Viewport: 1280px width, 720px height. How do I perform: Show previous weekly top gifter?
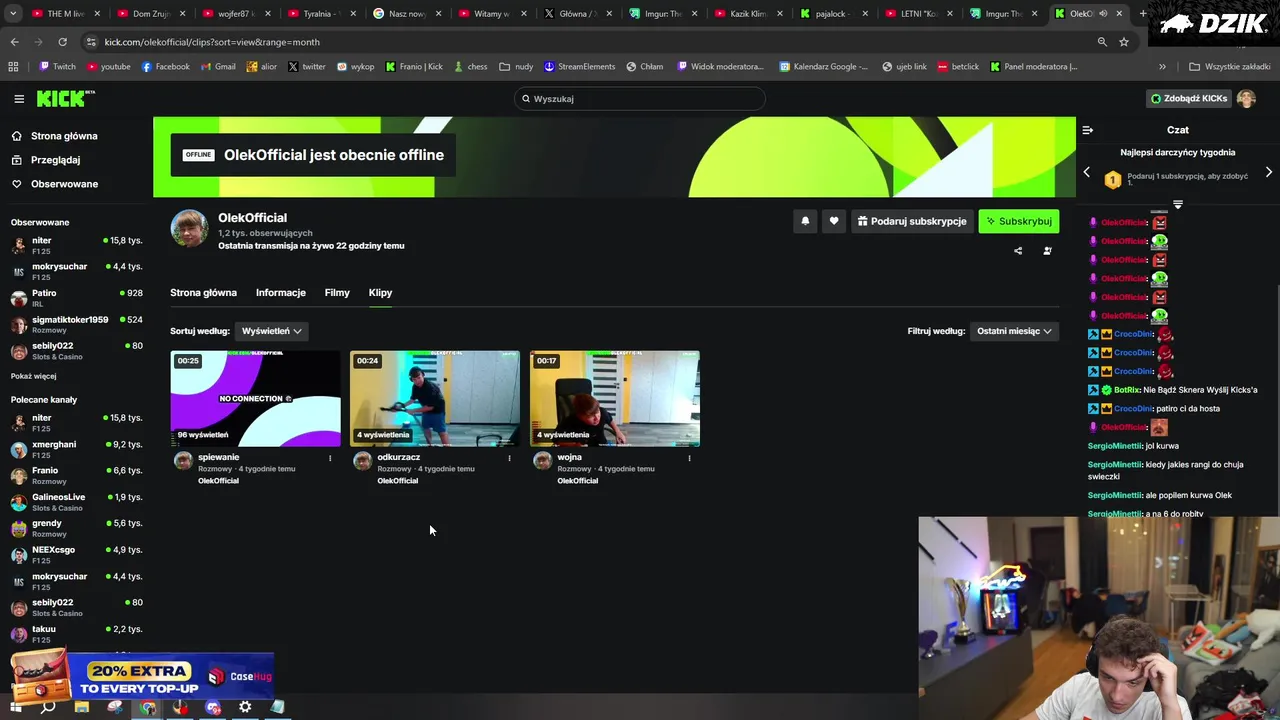1087,172
